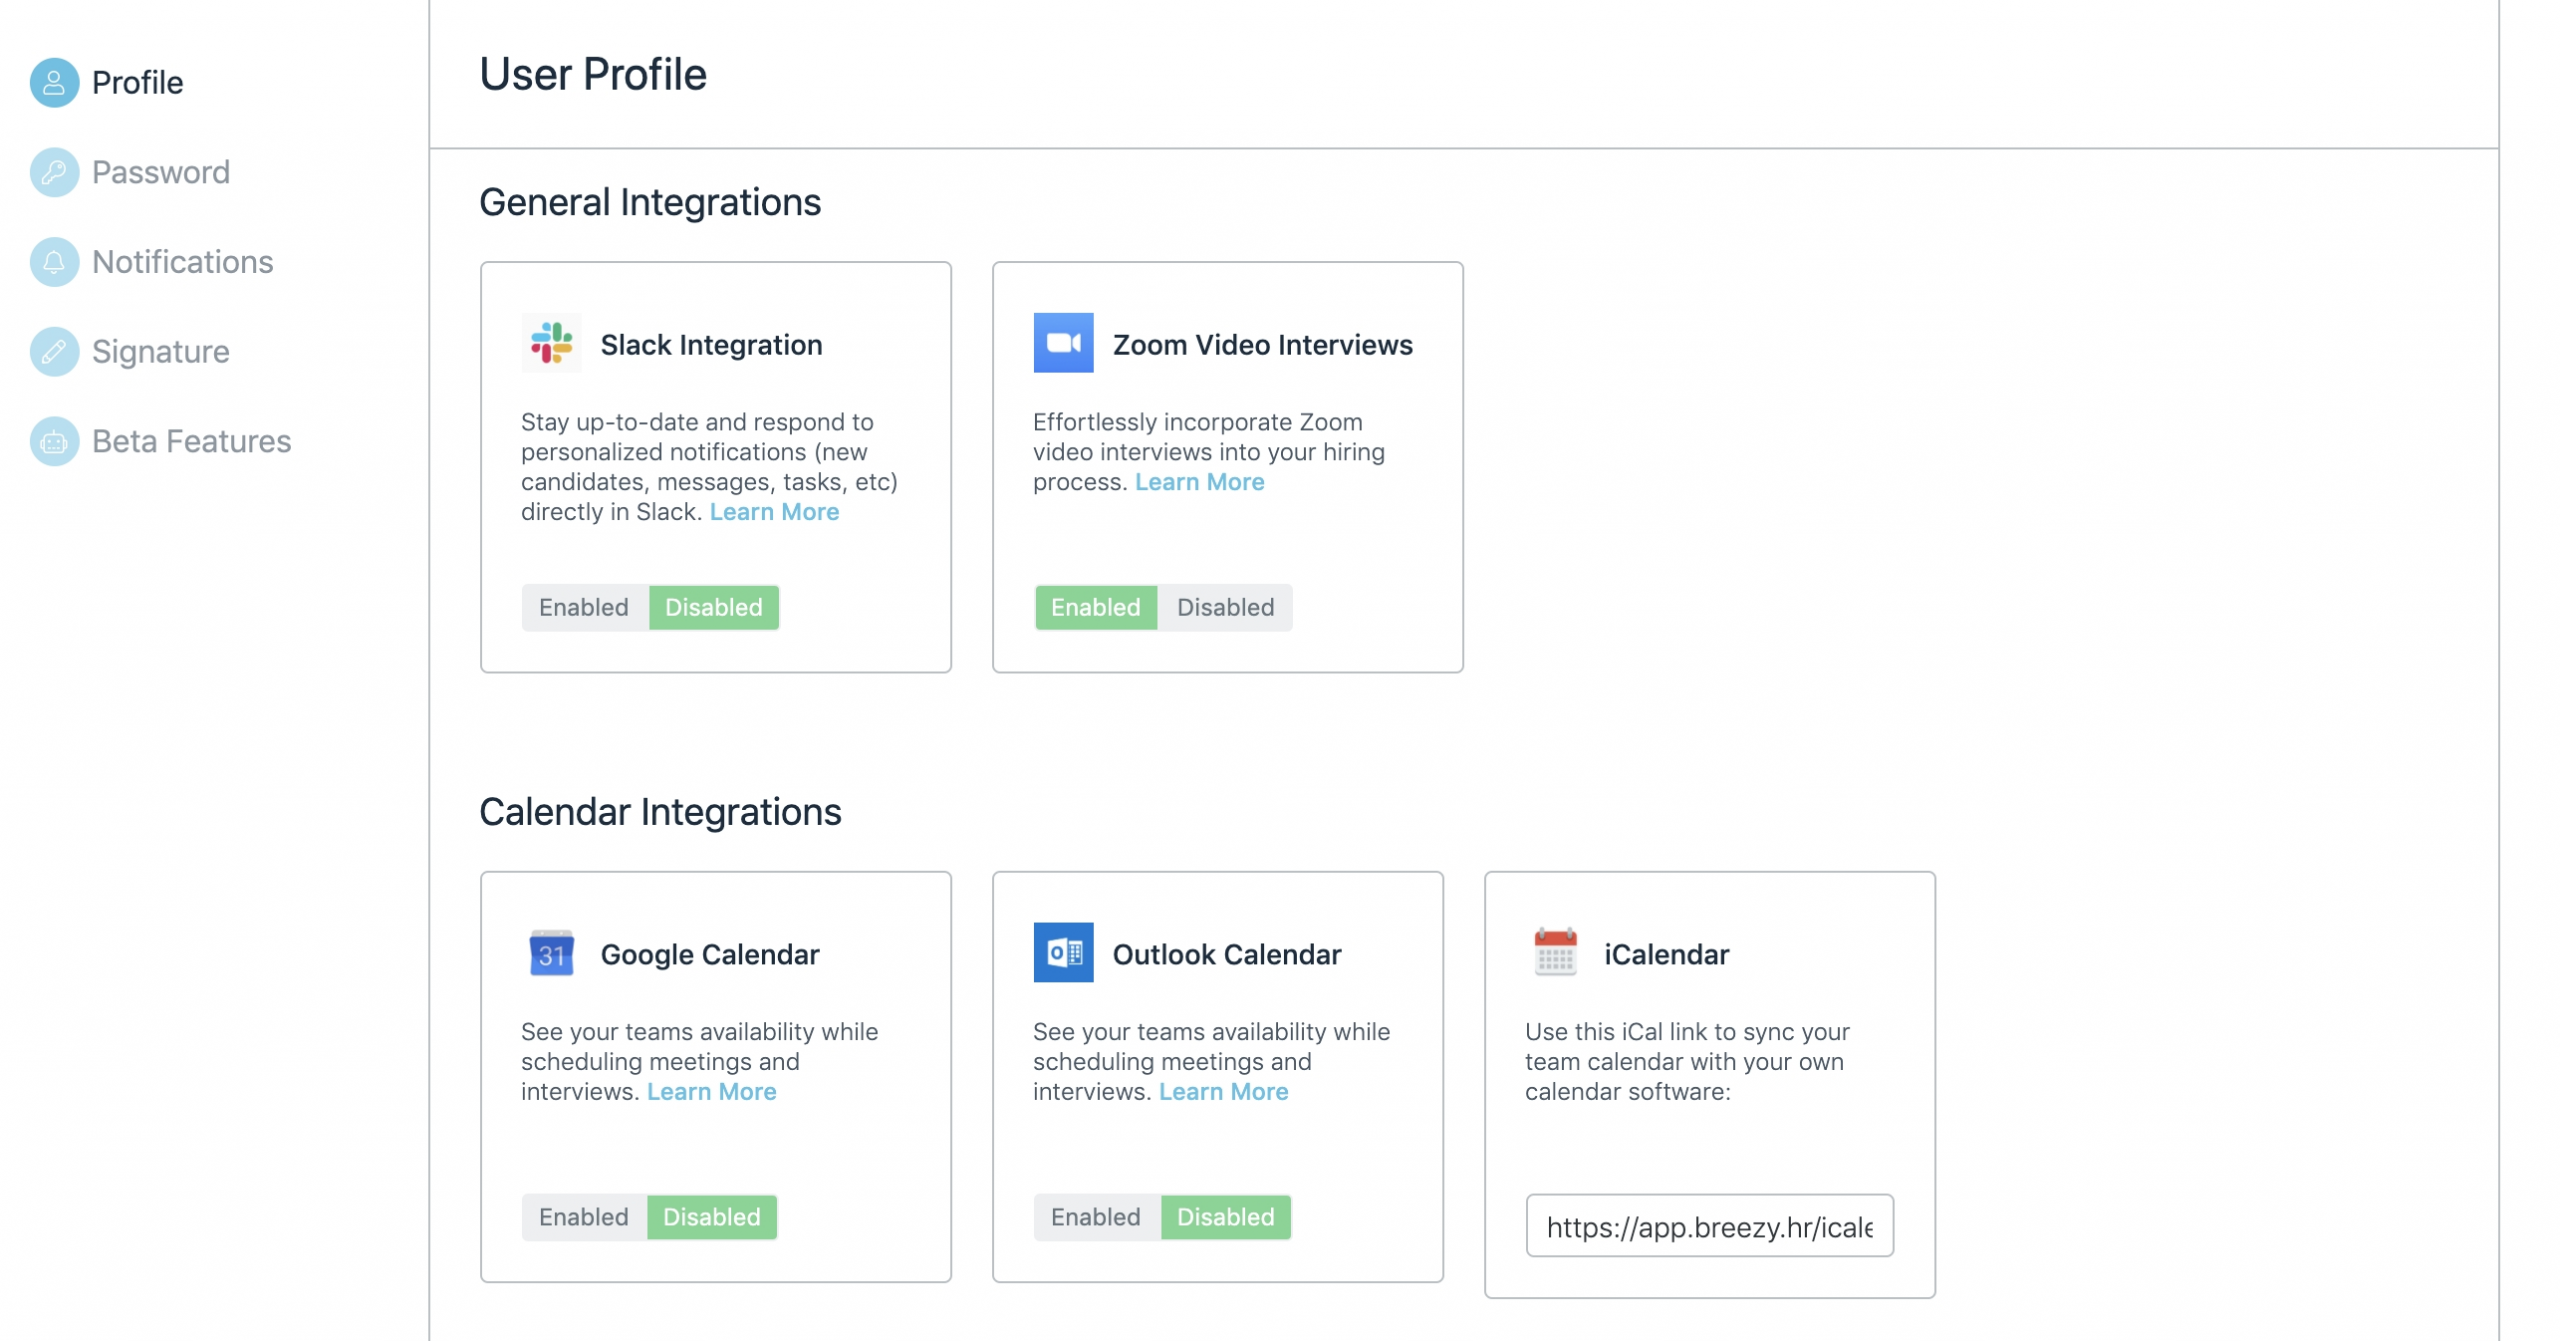2560x1341 pixels.
Task: Click the Beta Features sidebar icon
Action: tap(54, 440)
